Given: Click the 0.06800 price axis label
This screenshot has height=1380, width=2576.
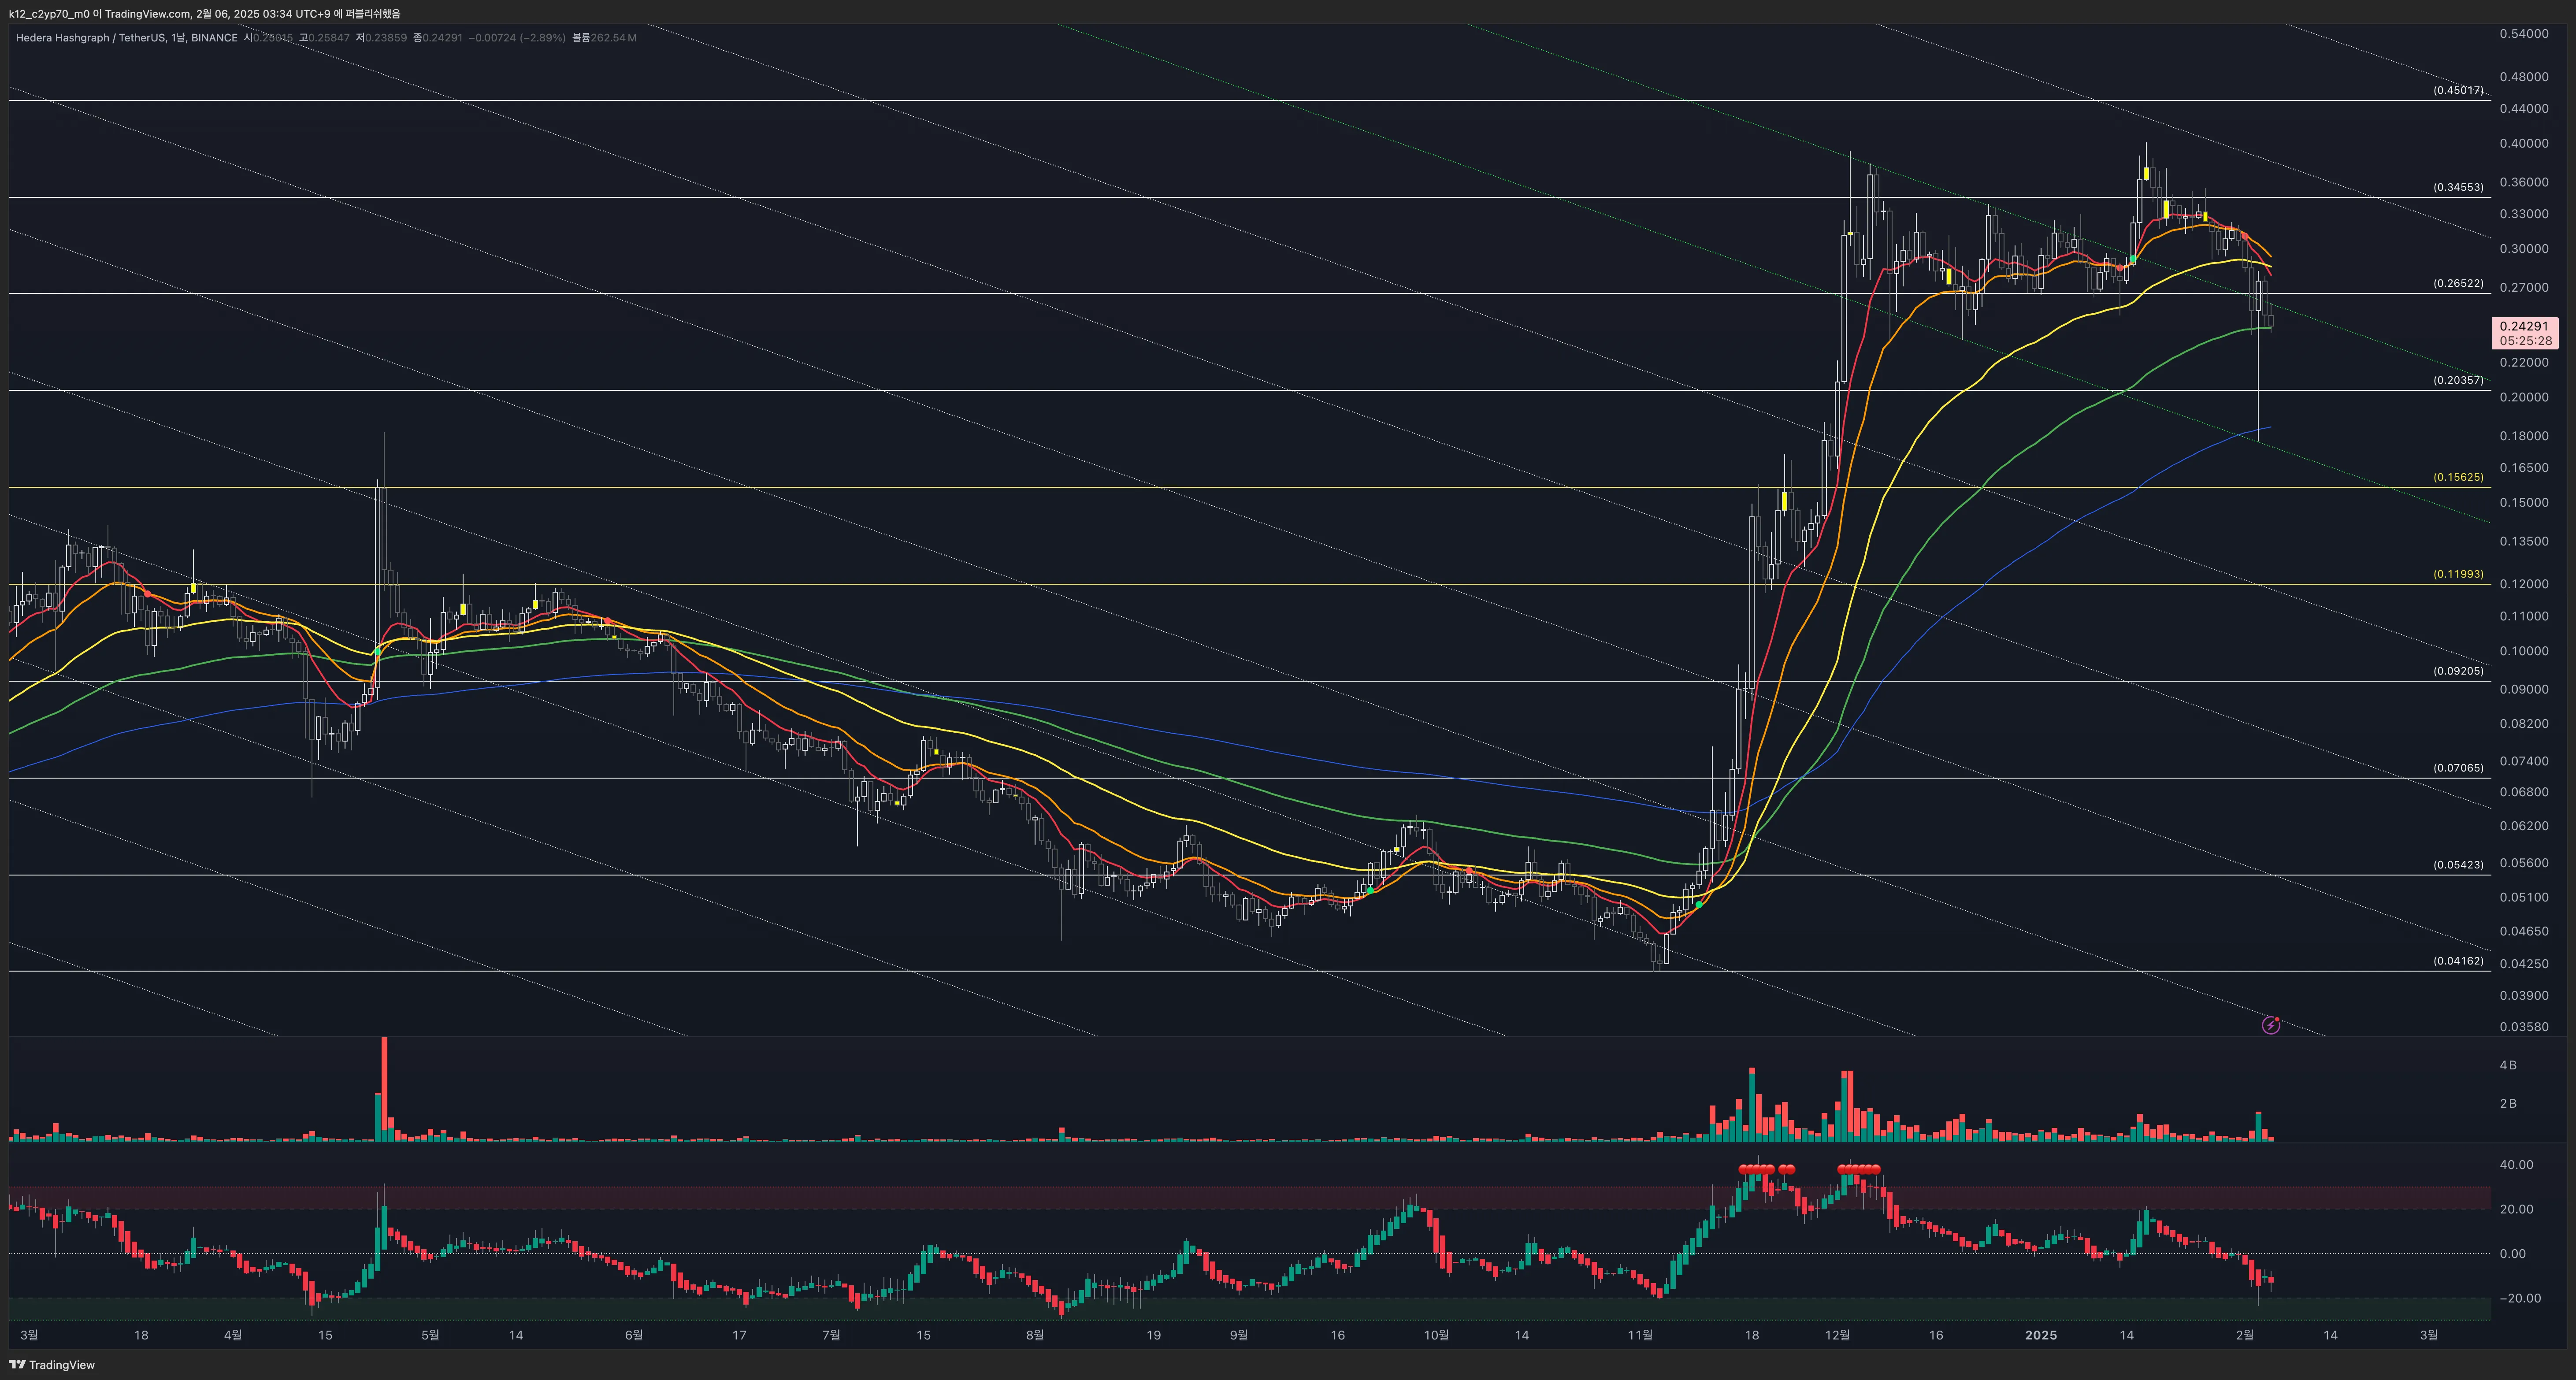Looking at the screenshot, I should click(x=2524, y=793).
